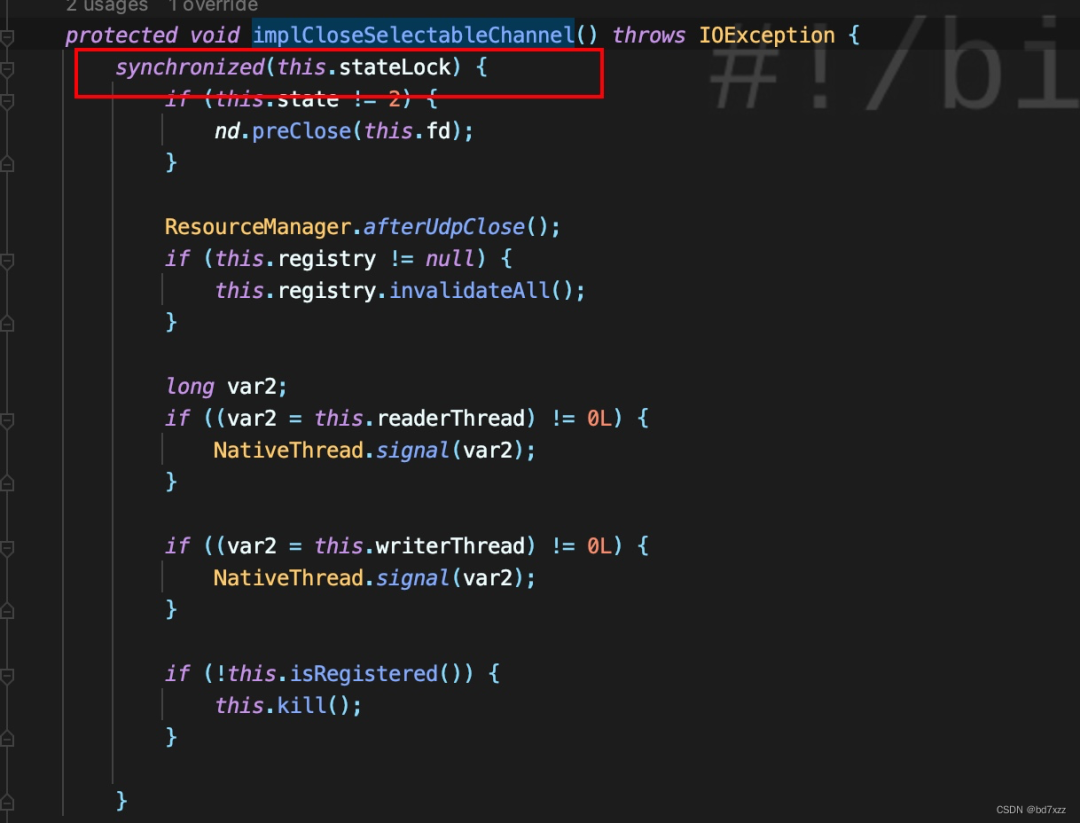Click fold-end marker after nd.preClose block
Image resolution: width=1080 pixels, height=823 pixels.
pyautogui.click(x=7, y=164)
